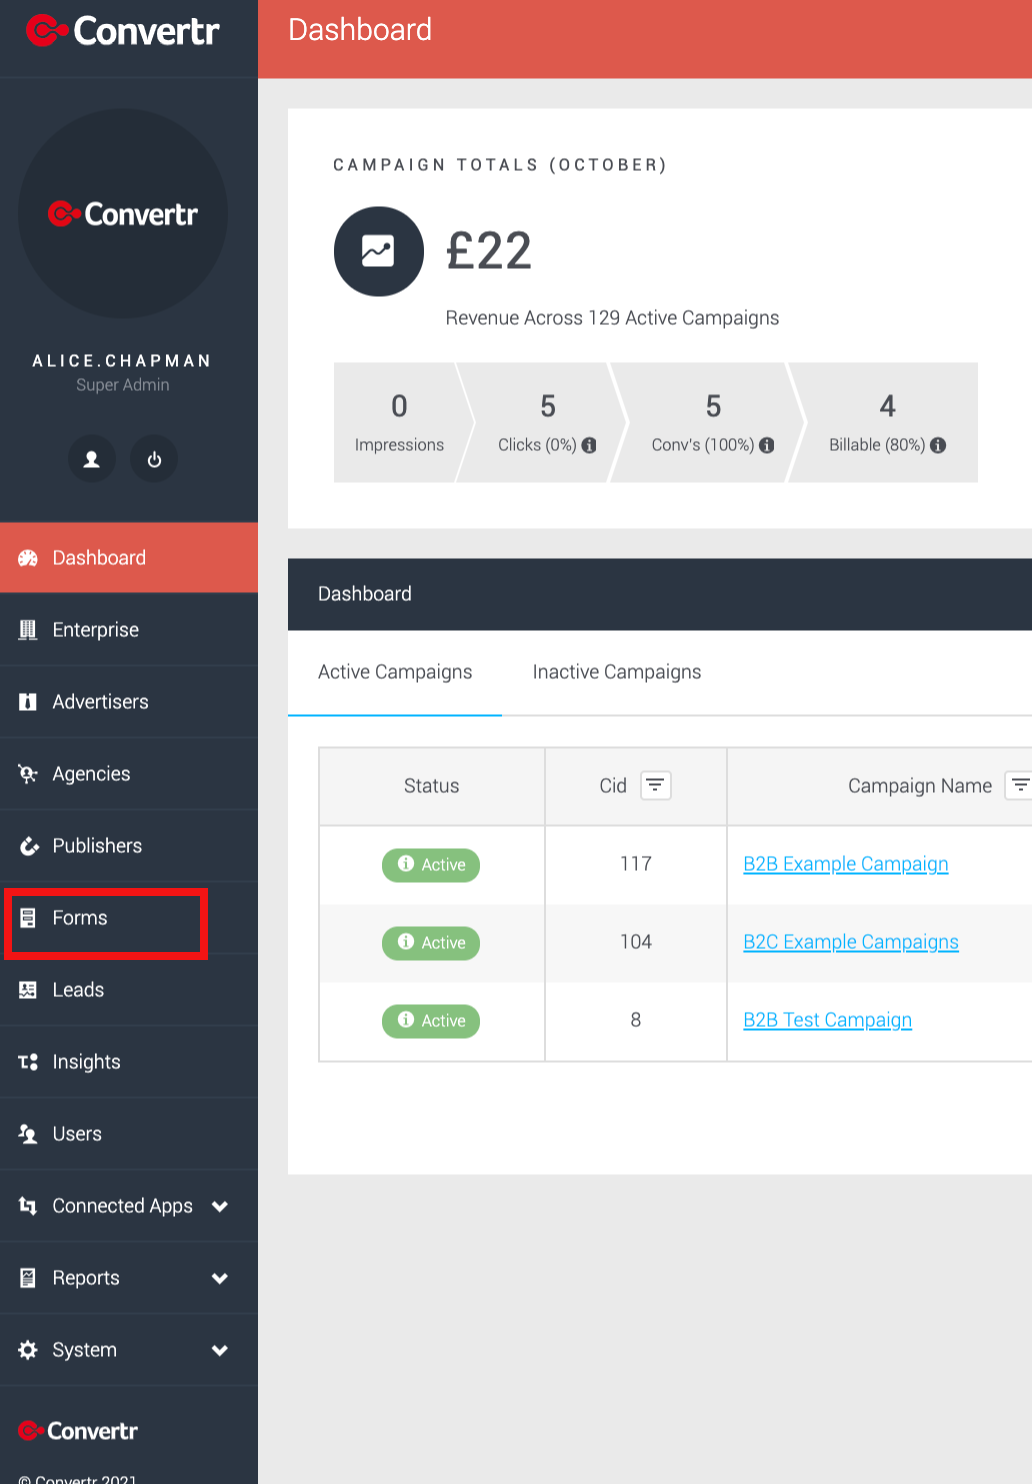Click the Reports sidebar icon
This screenshot has height=1484, width=1032.
(28, 1278)
